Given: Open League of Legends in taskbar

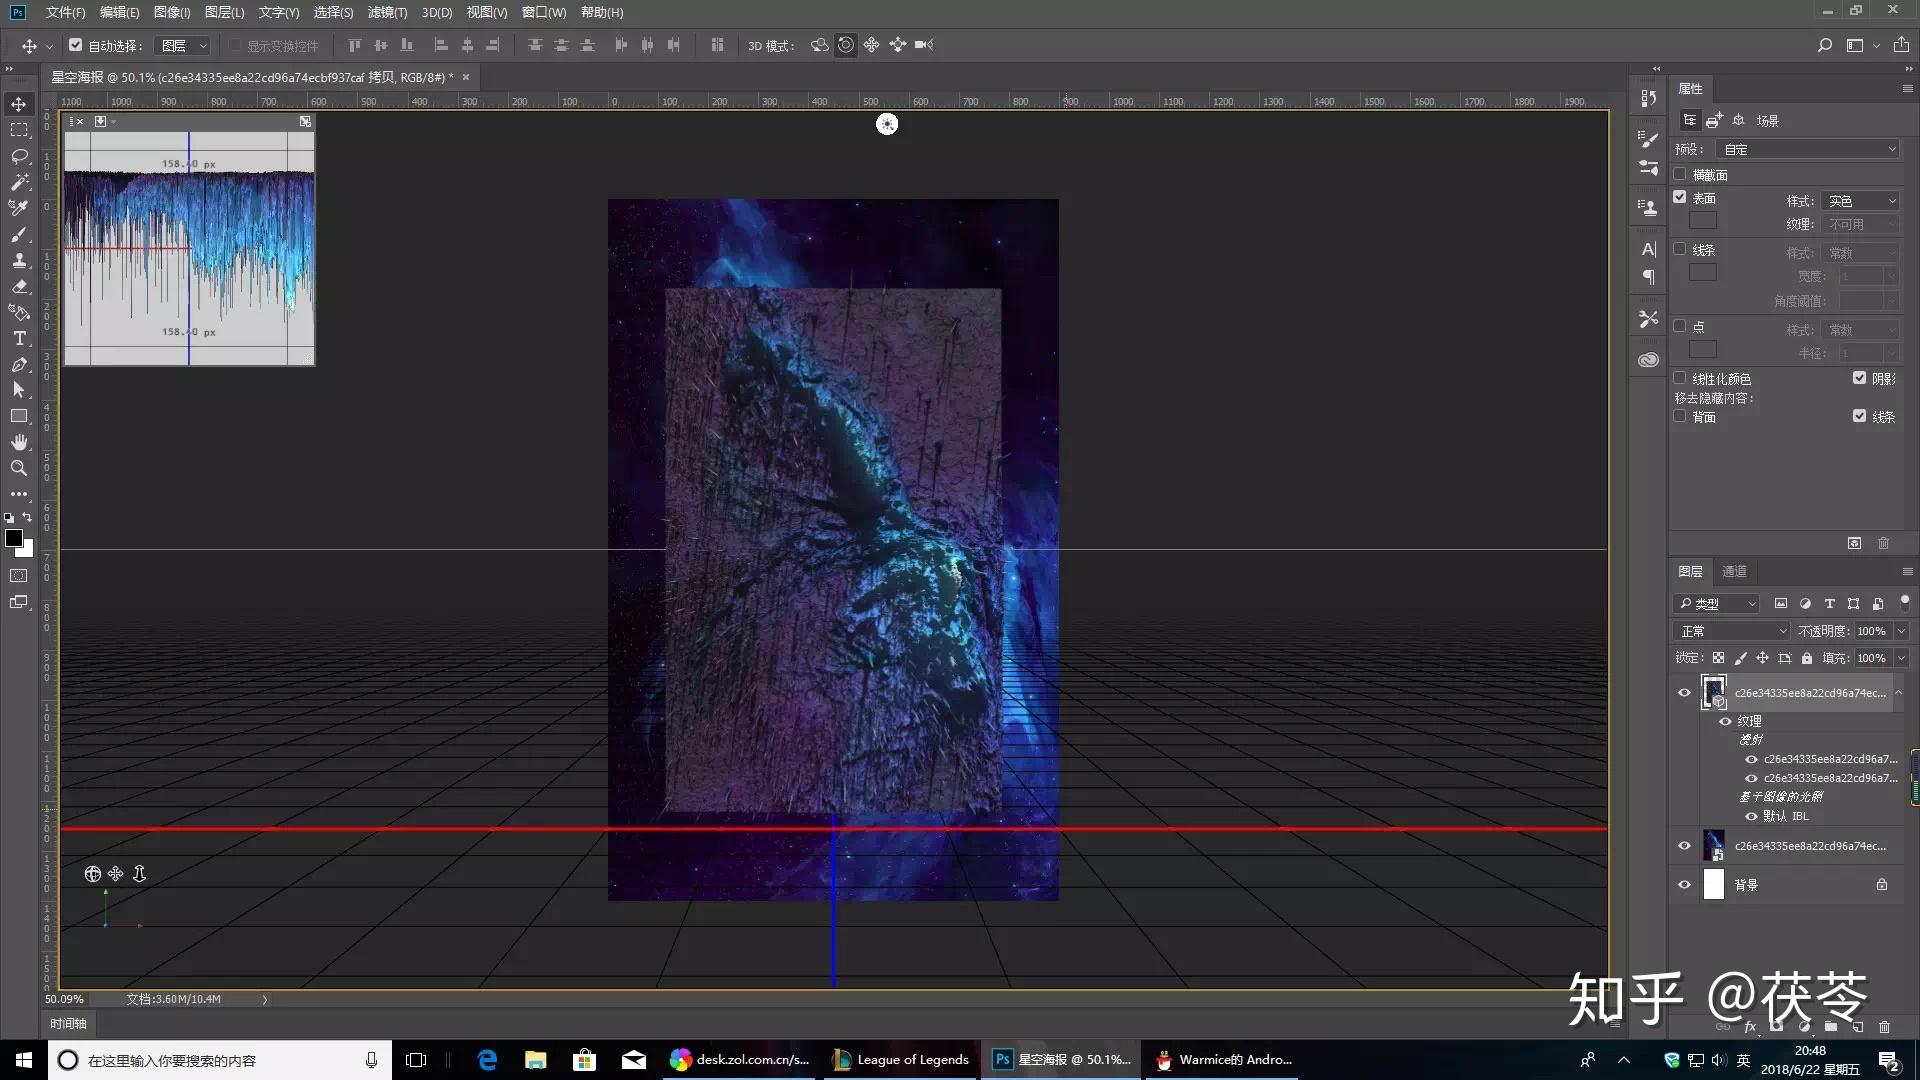Looking at the screenshot, I should (900, 1060).
